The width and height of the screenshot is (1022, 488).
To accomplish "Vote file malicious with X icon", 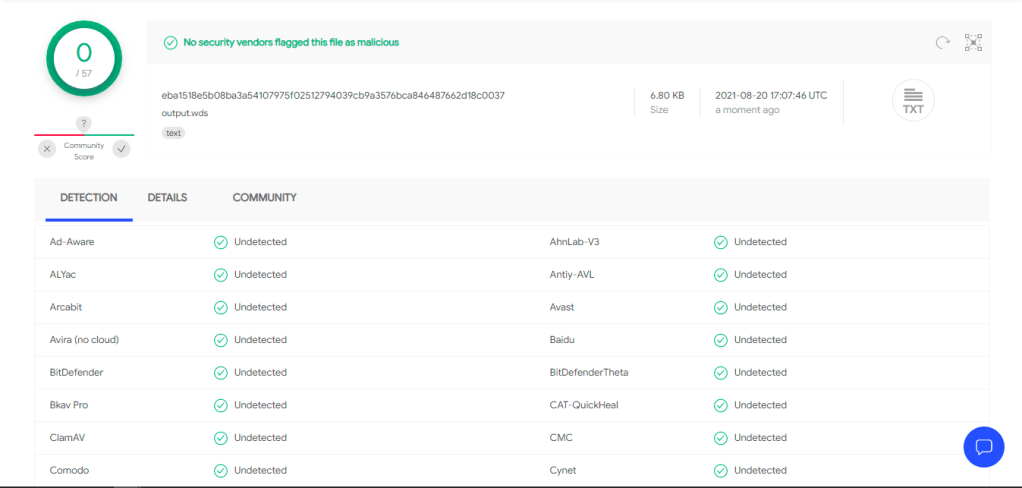I will (47, 149).
